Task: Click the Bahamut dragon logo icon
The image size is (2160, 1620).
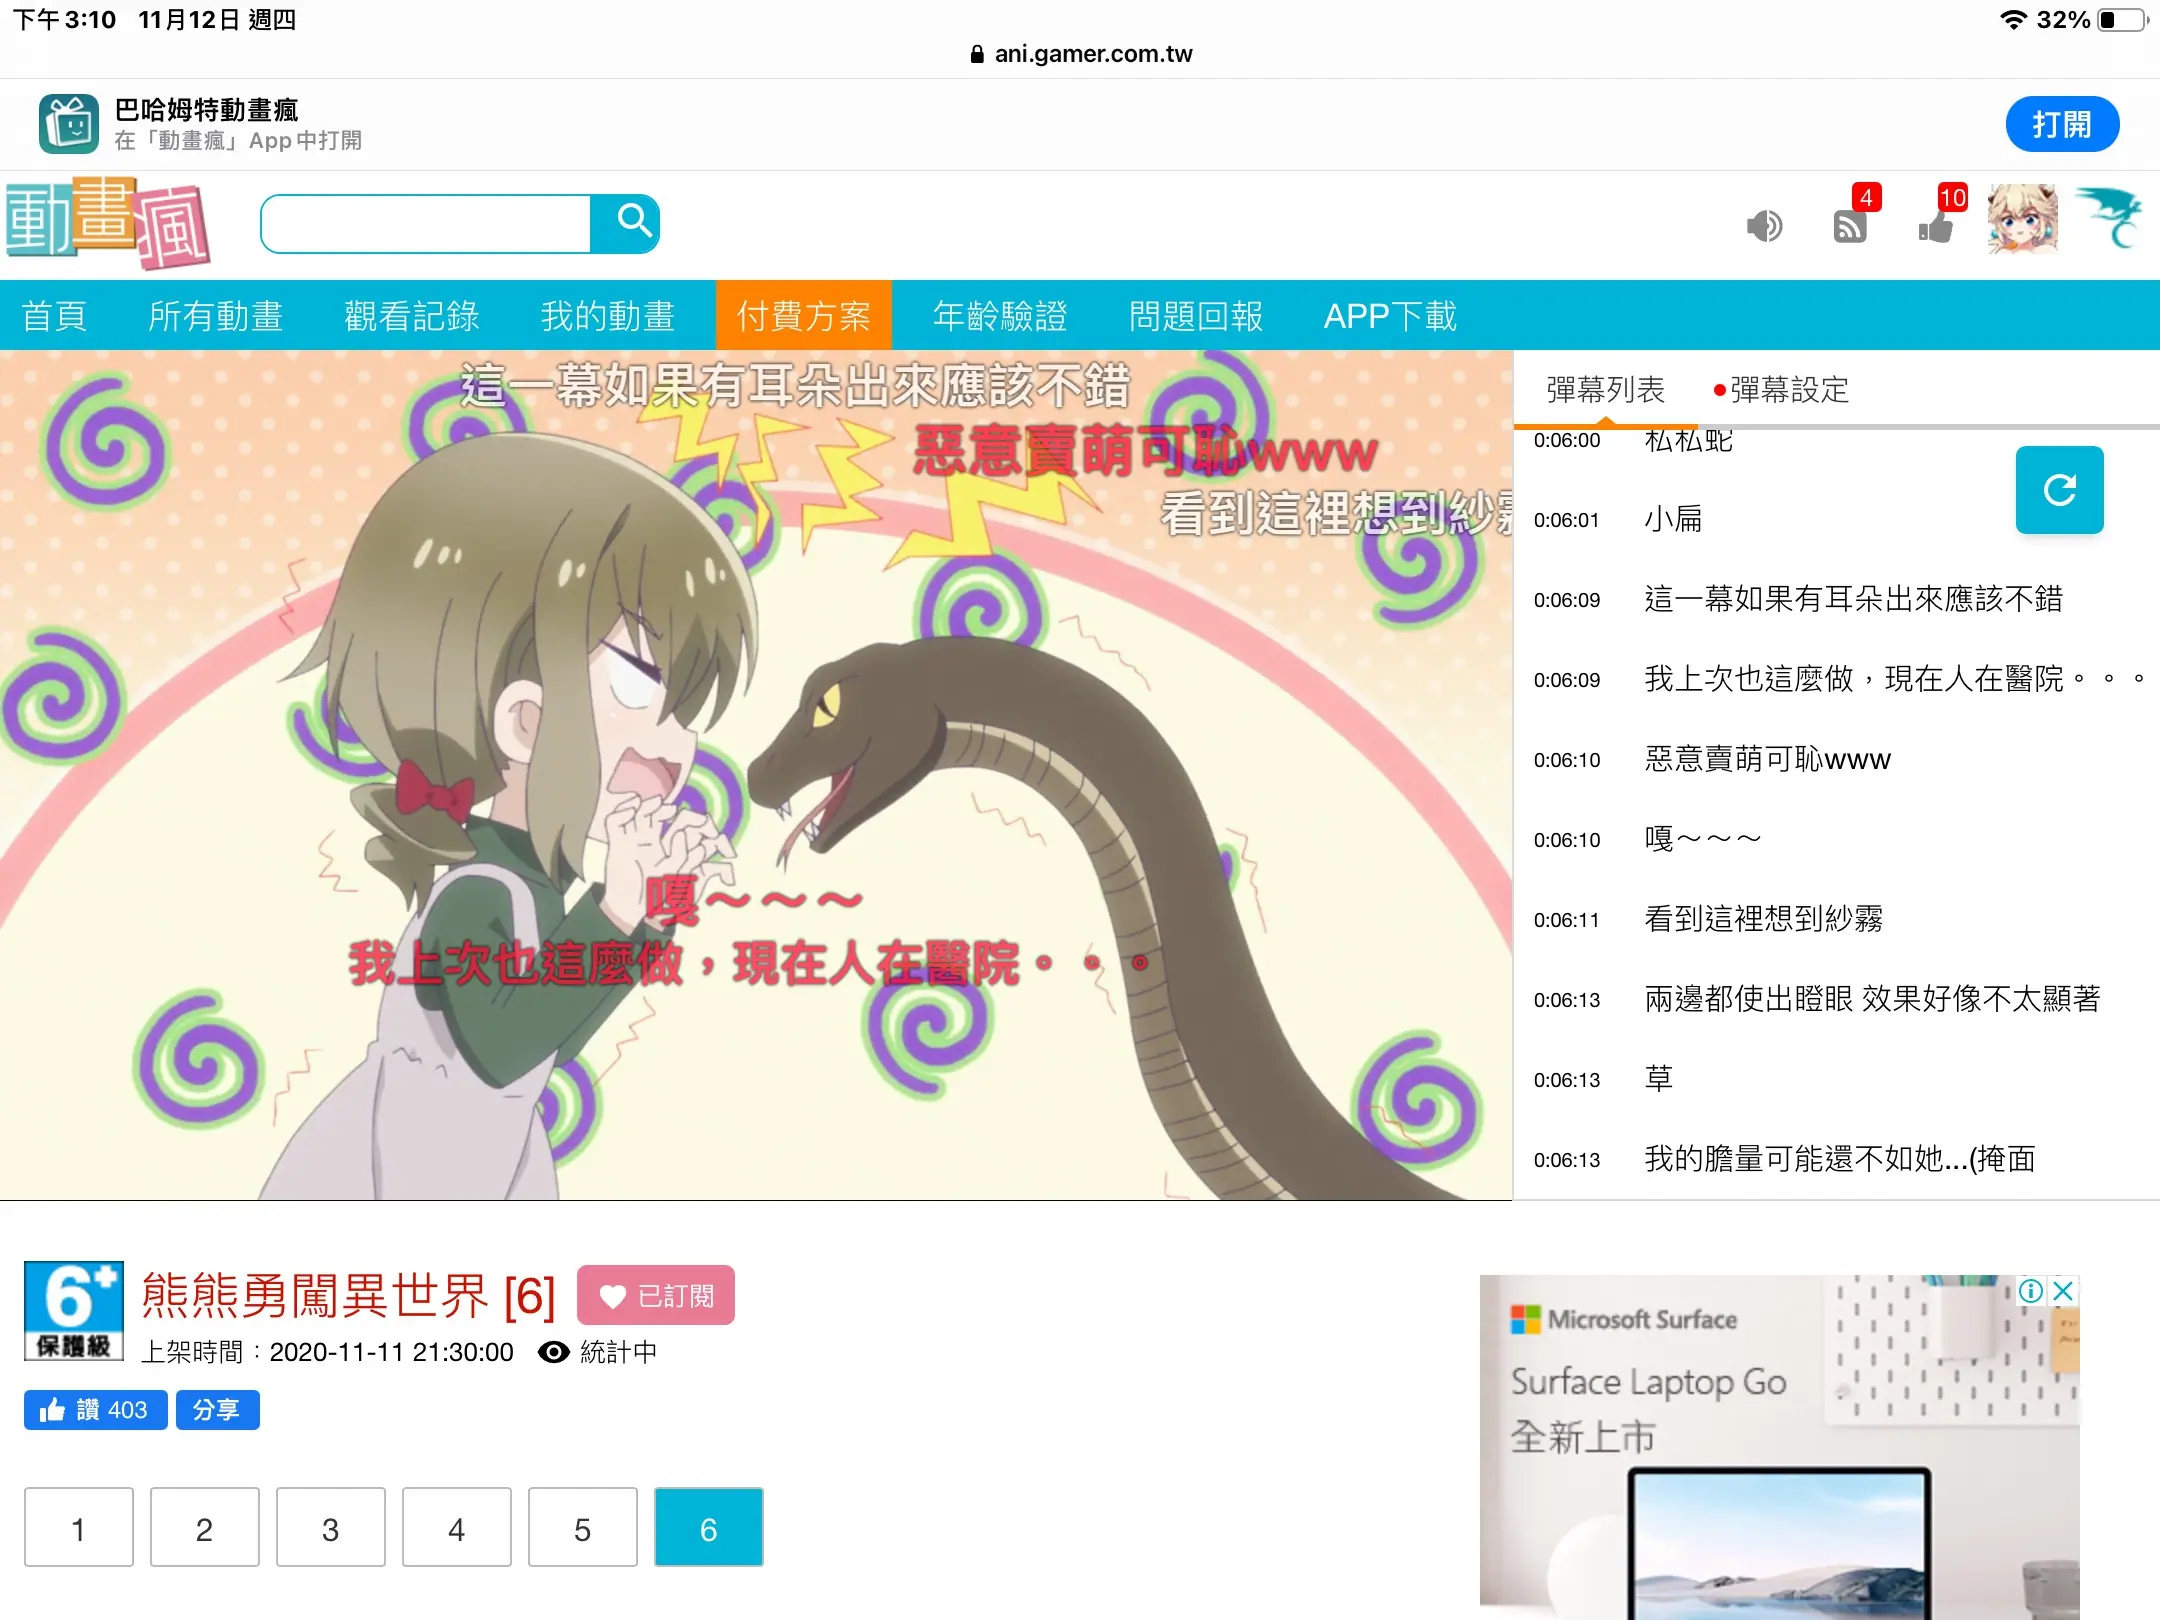Action: (x=2109, y=218)
